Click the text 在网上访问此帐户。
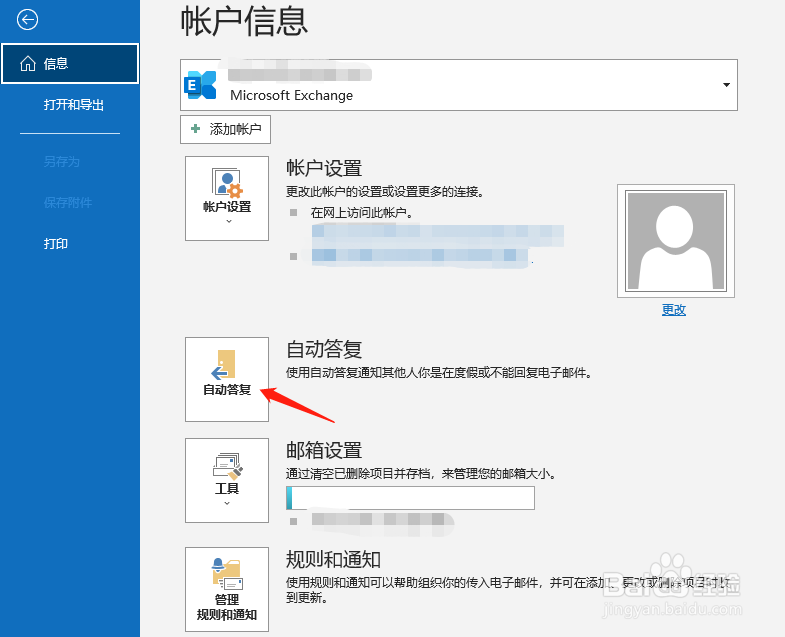The height and width of the screenshot is (637, 785). coord(362,213)
